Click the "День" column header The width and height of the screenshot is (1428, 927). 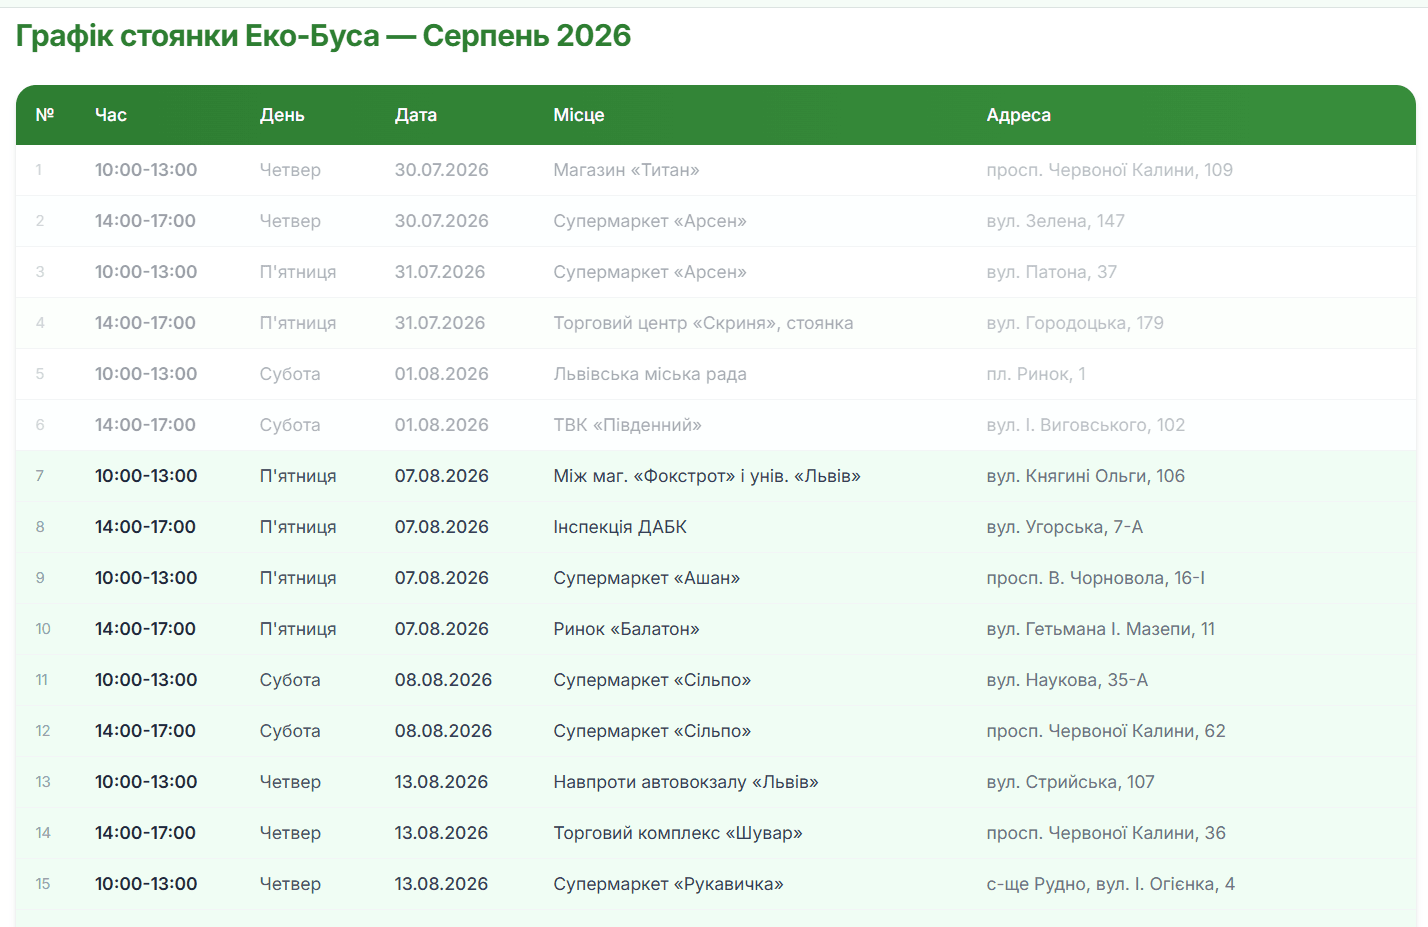click(282, 115)
